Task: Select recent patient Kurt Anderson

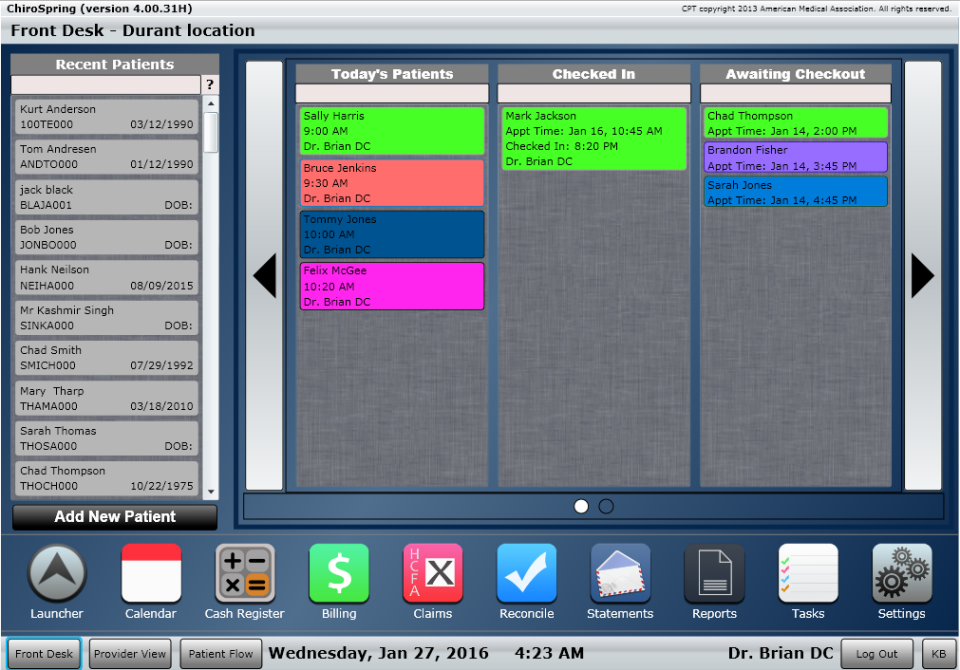Action: click(107, 116)
